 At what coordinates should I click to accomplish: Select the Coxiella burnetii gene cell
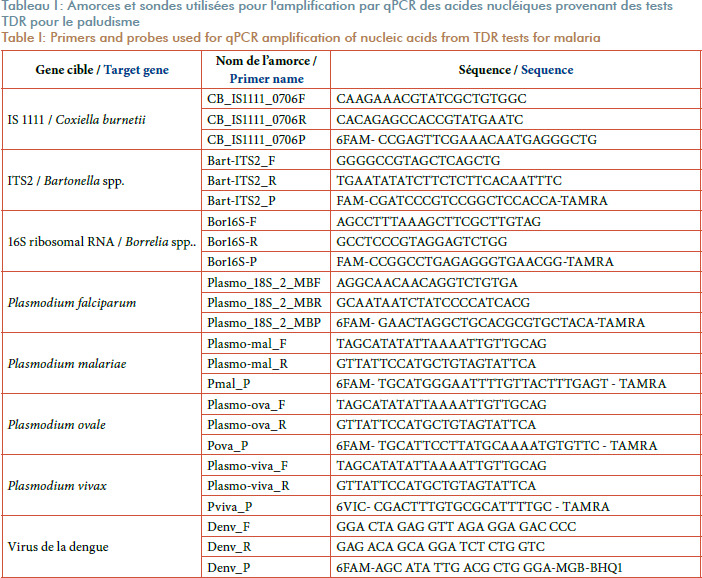click(102, 119)
